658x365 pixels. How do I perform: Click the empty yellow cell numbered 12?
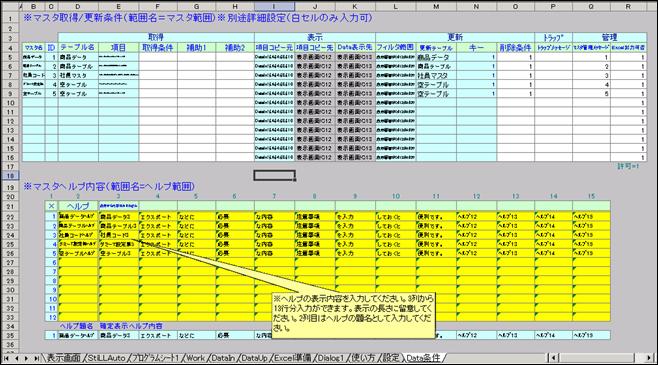(78, 317)
